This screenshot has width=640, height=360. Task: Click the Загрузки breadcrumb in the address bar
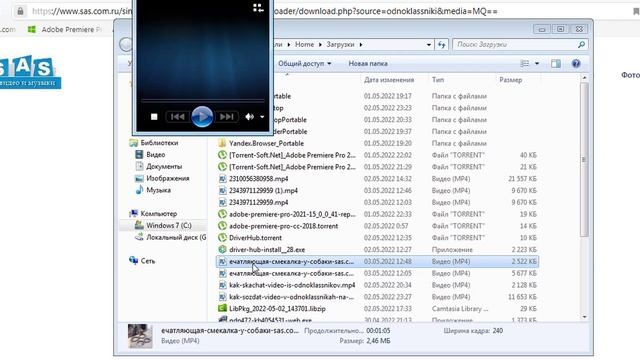click(x=340, y=44)
